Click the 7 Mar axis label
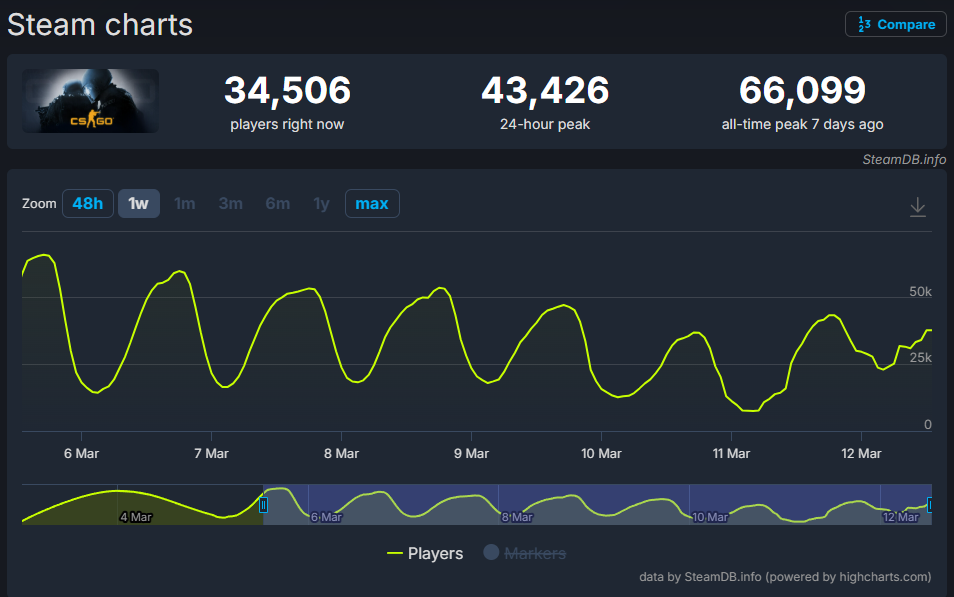The height and width of the screenshot is (597, 954). point(211,453)
